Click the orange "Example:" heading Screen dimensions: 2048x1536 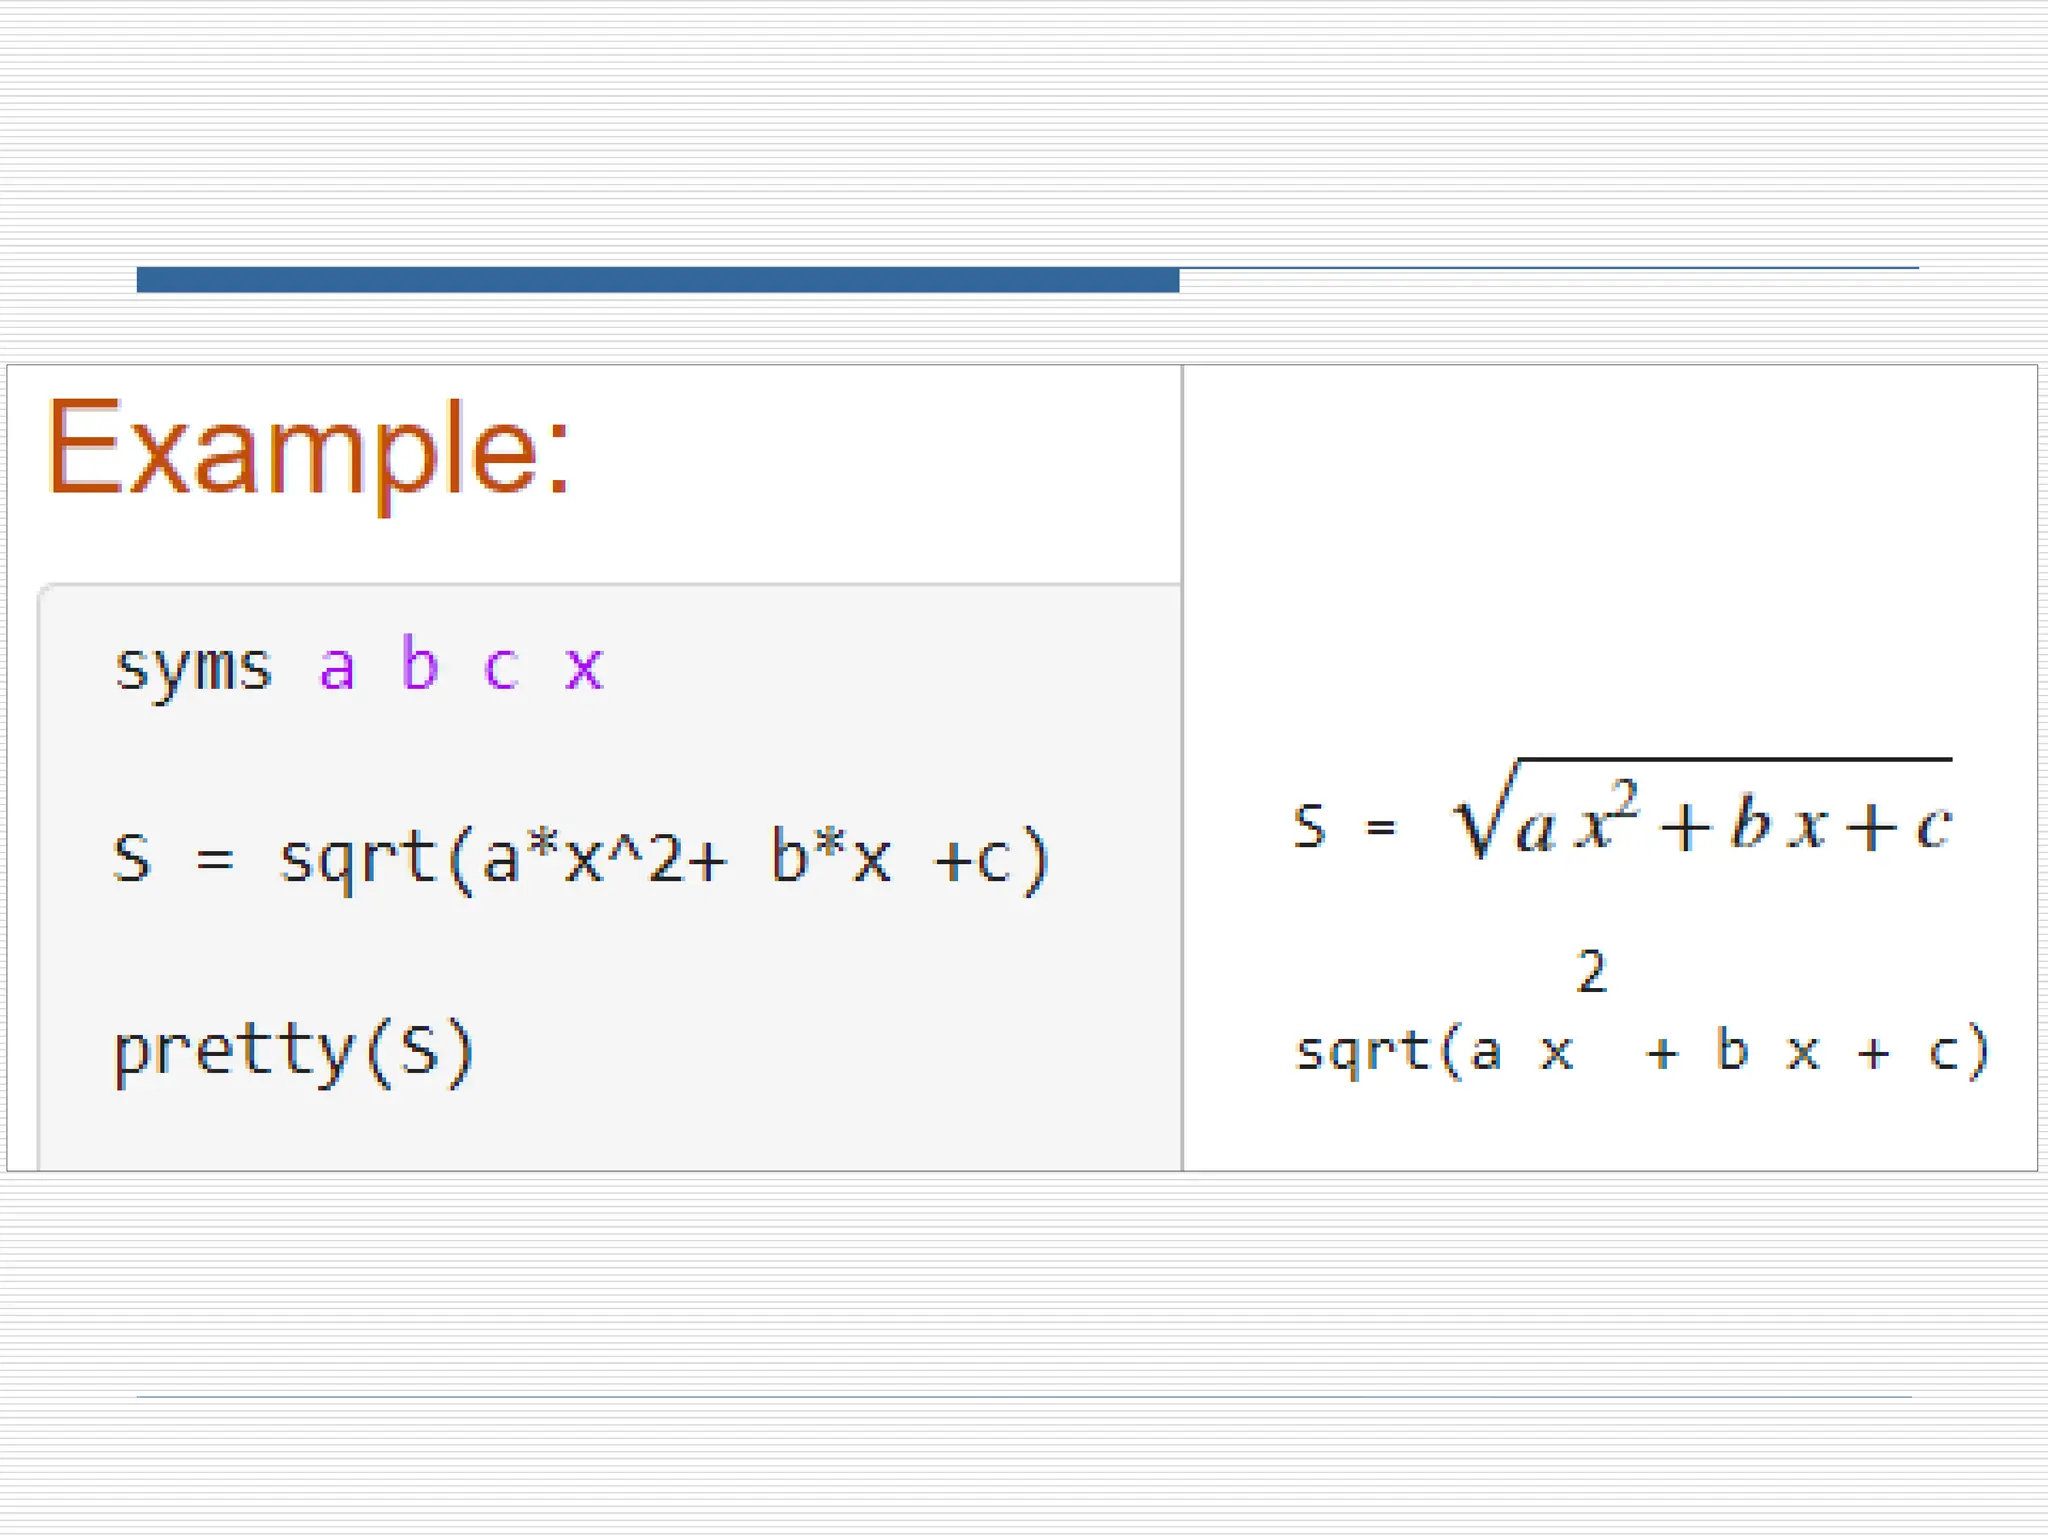coord(308,447)
